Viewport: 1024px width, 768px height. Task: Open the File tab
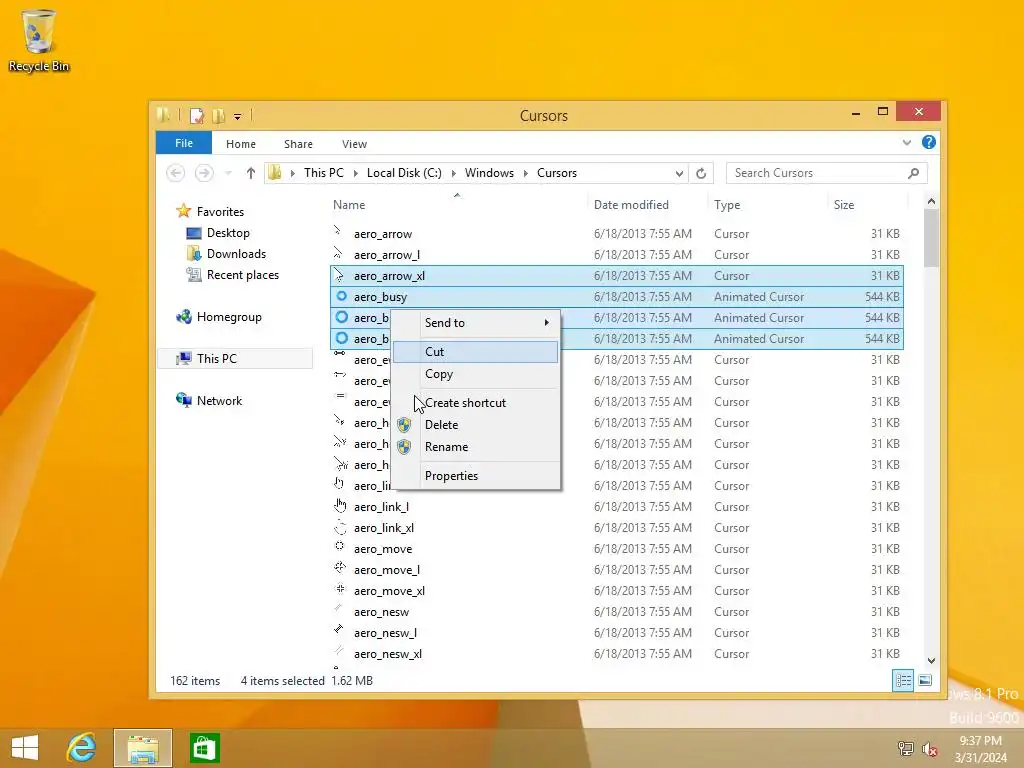coord(184,143)
